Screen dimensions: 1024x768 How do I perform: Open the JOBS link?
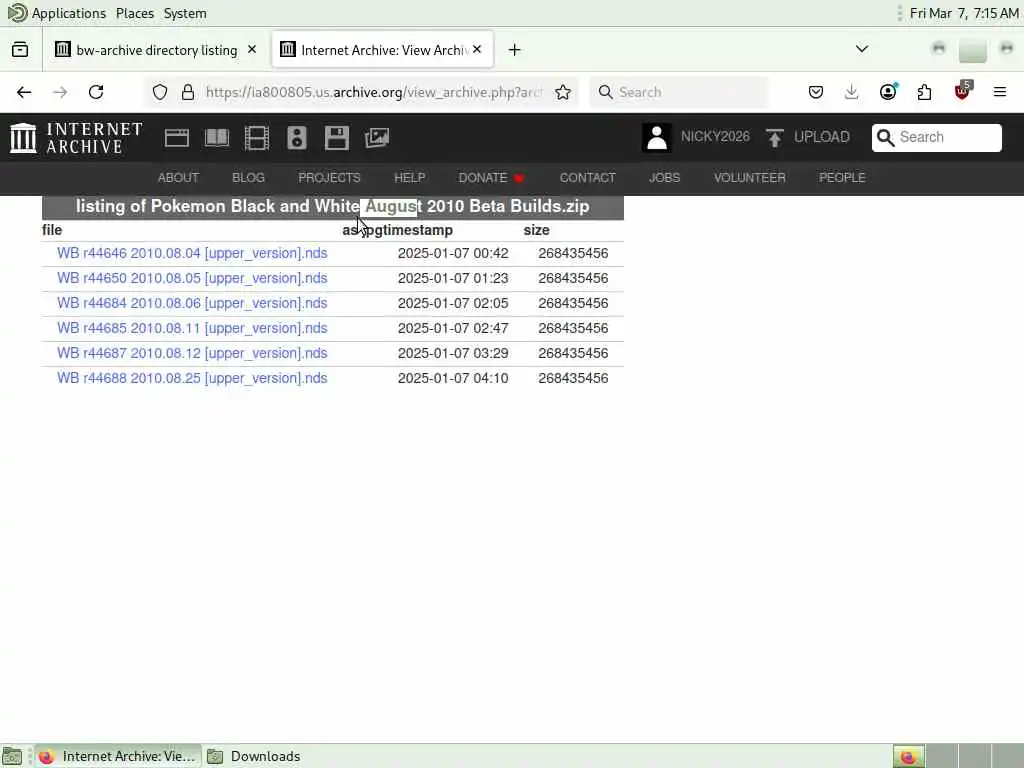pyautogui.click(x=664, y=178)
